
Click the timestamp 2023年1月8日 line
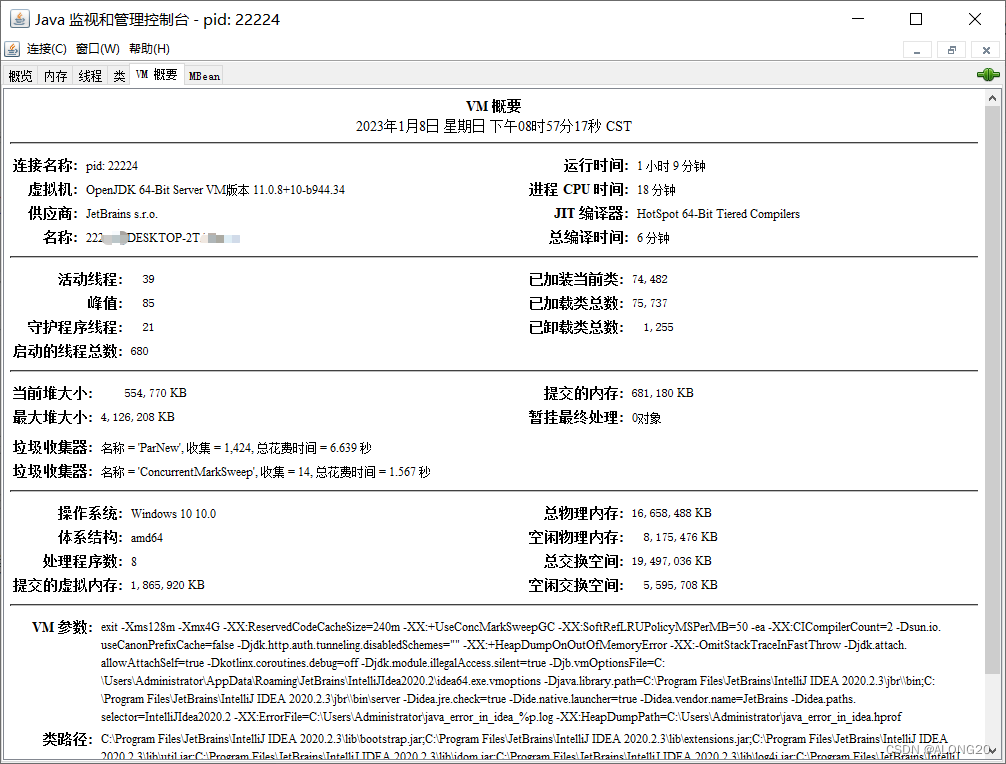tap(494, 126)
